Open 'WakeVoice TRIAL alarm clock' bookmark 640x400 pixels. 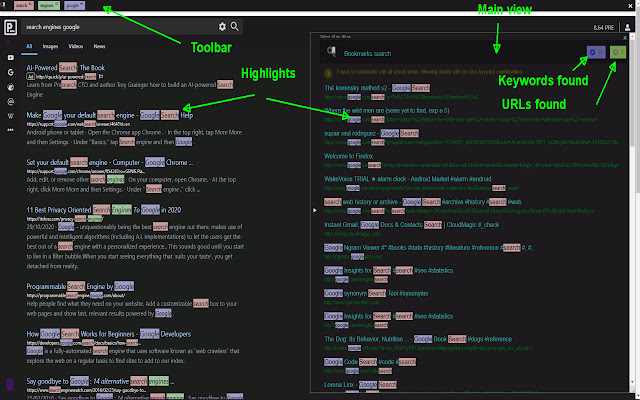[407, 179]
